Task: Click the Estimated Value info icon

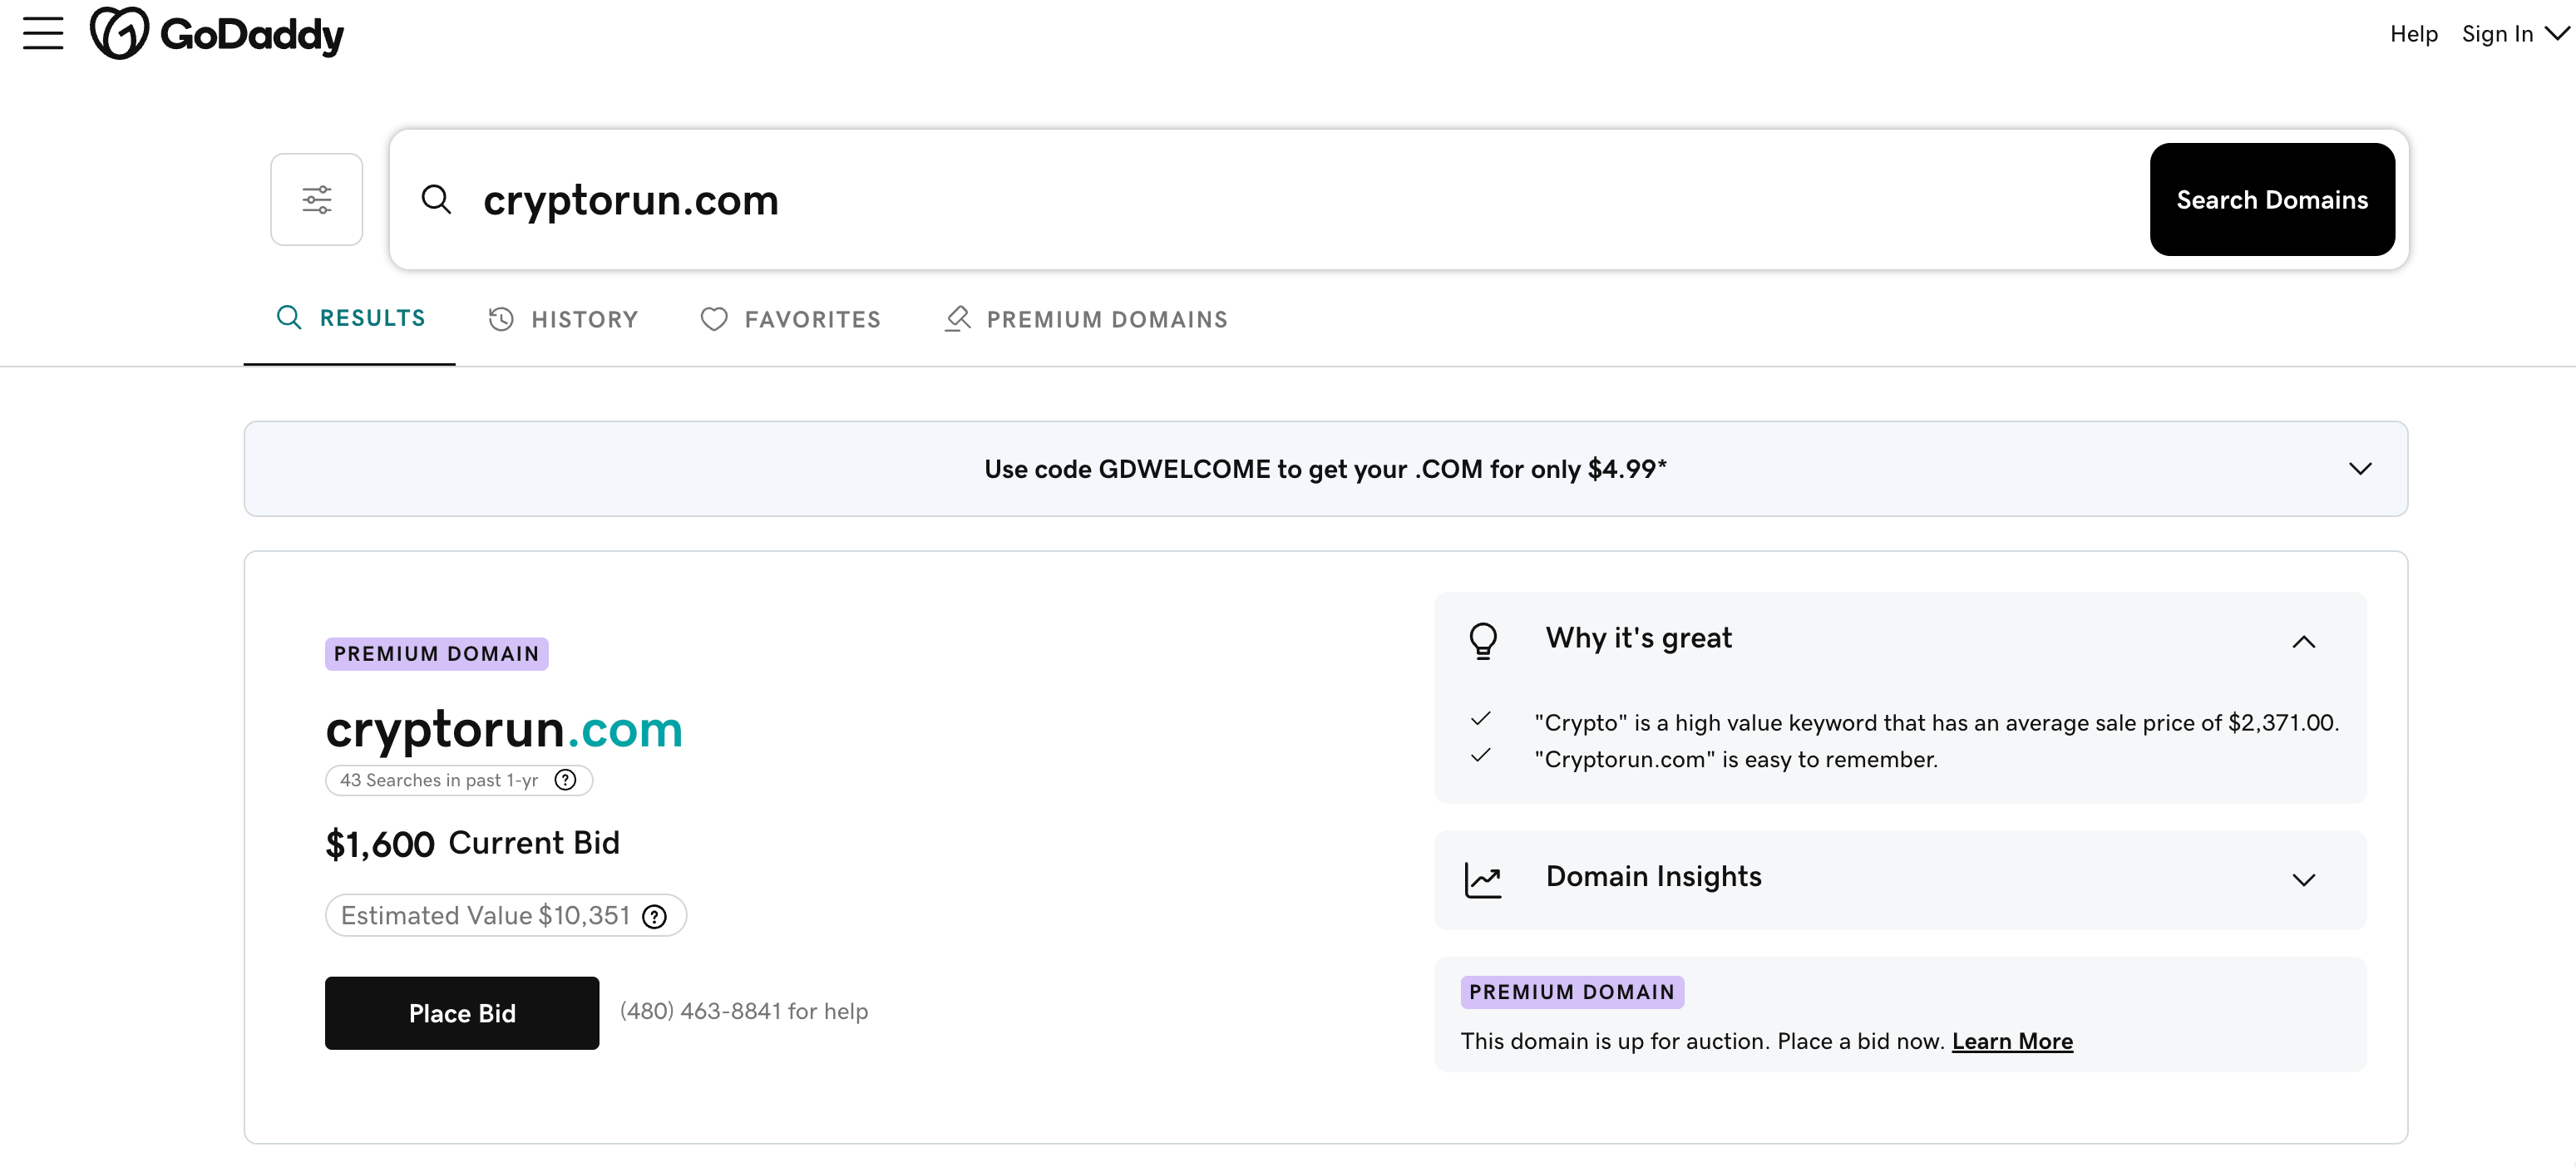Action: coord(654,917)
